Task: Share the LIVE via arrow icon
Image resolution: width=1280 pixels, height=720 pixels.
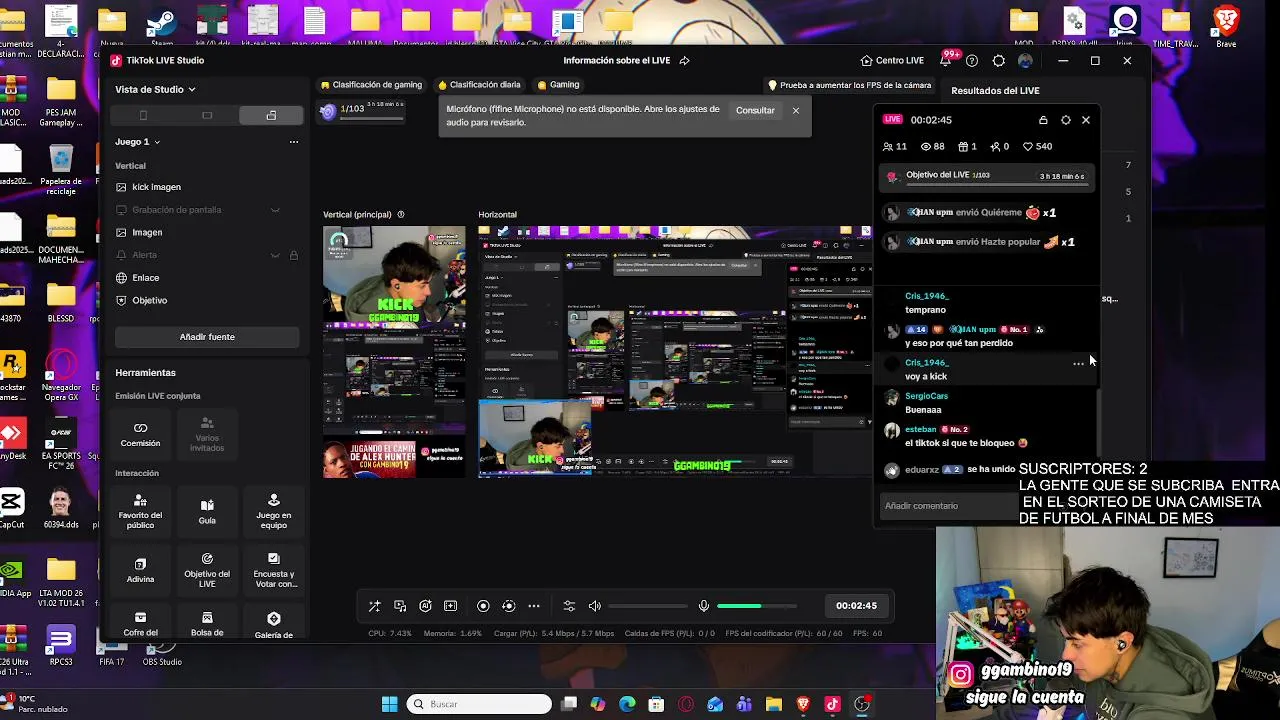Action: tap(684, 60)
